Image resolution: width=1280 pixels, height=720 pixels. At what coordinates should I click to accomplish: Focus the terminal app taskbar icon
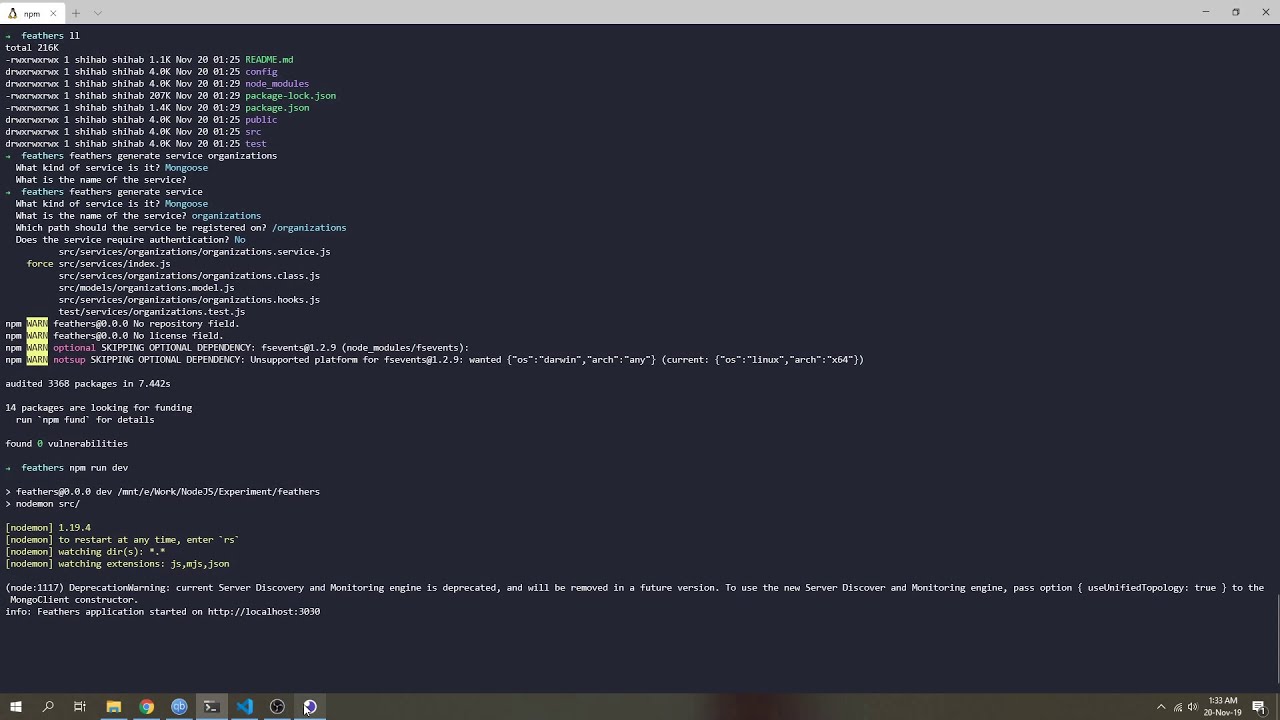(x=211, y=707)
